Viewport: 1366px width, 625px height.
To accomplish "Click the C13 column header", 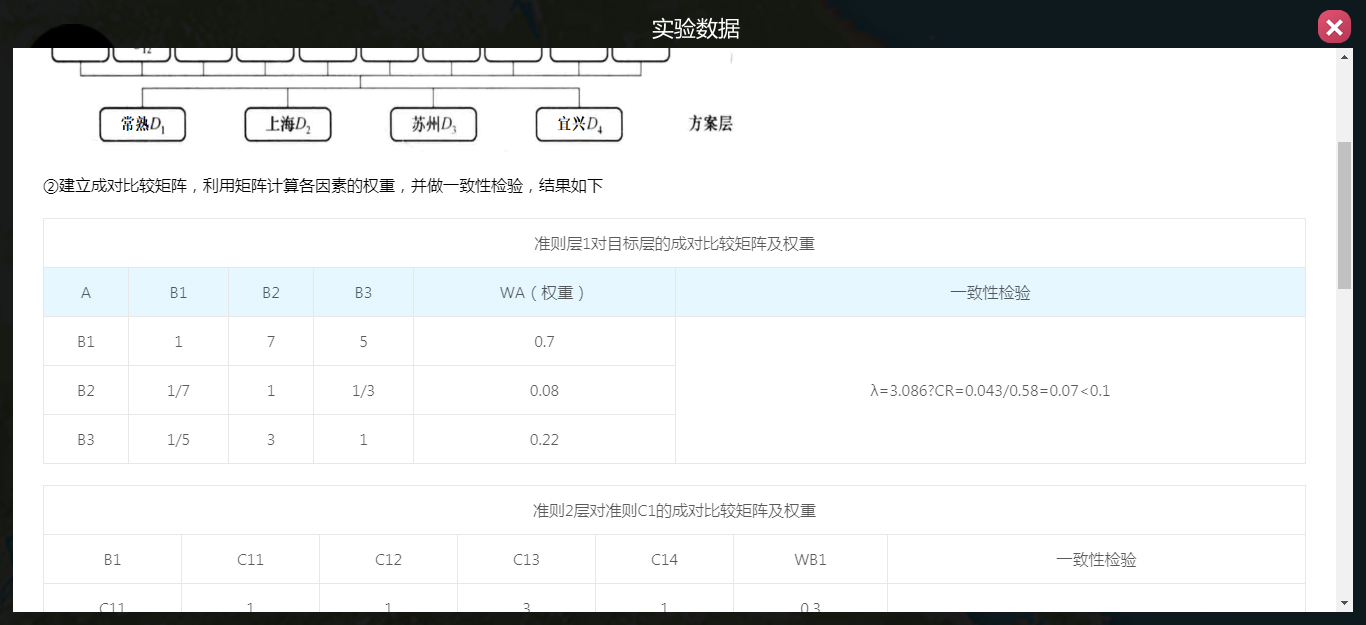I will pyautogui.click(x=526, y=560).
